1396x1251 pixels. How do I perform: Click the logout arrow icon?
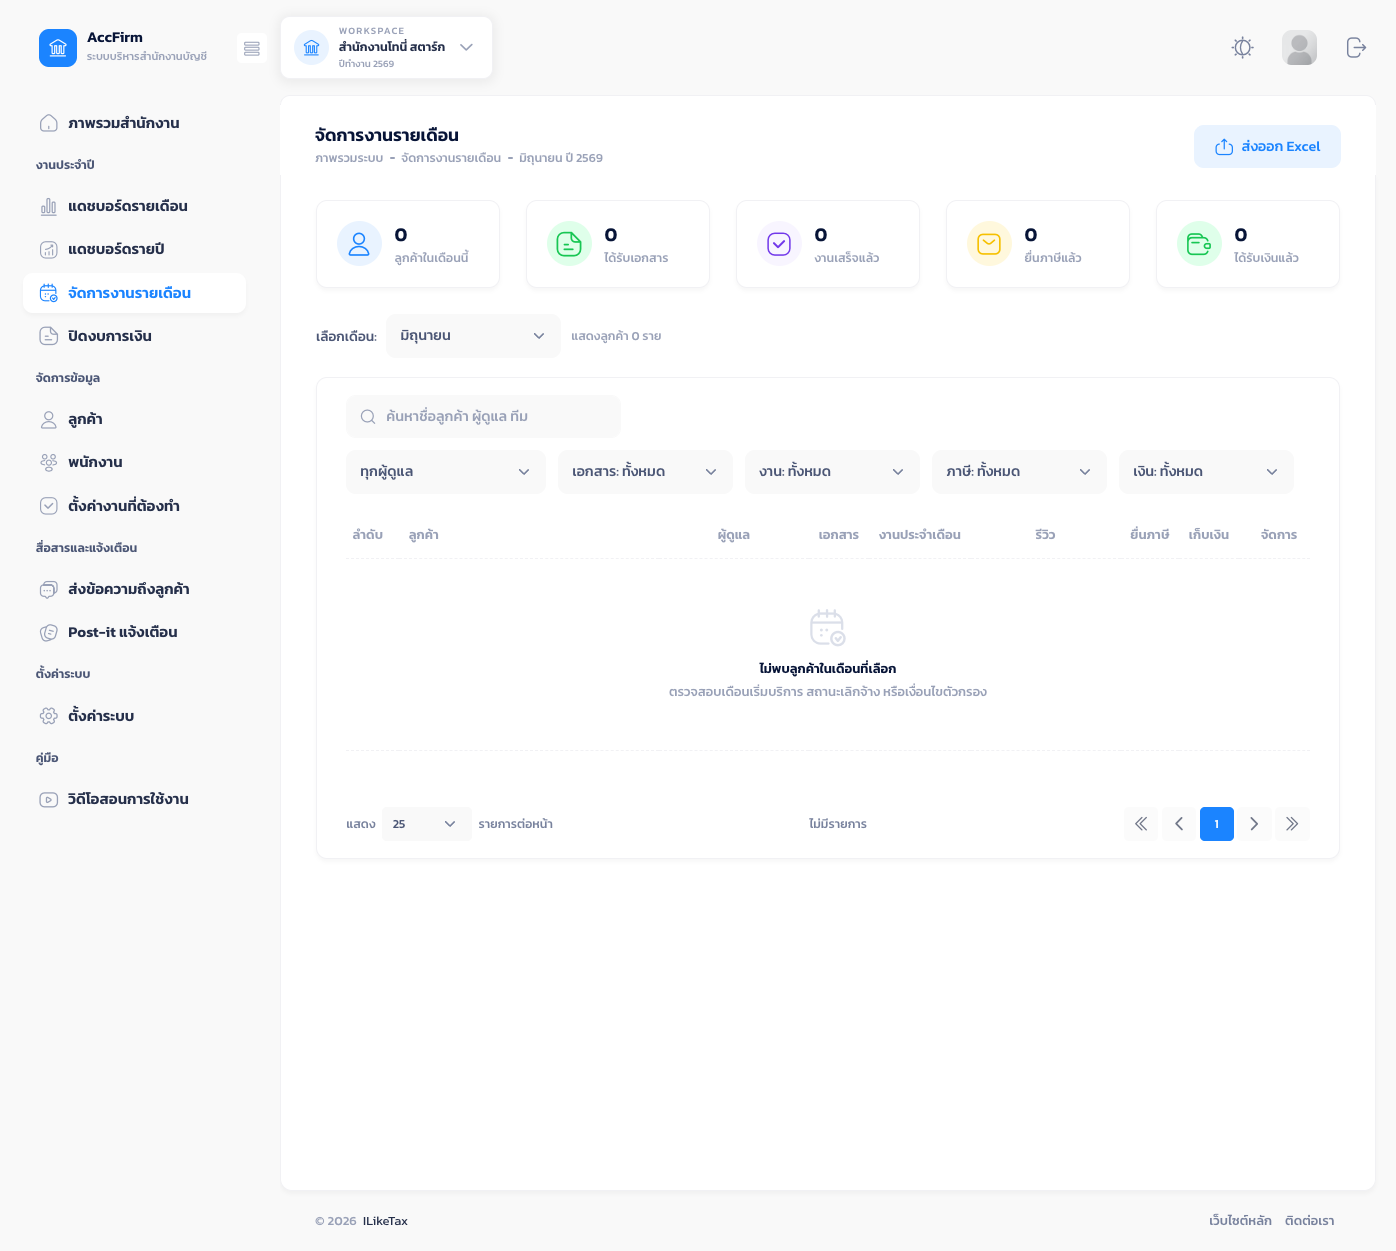click(1356, 47)
